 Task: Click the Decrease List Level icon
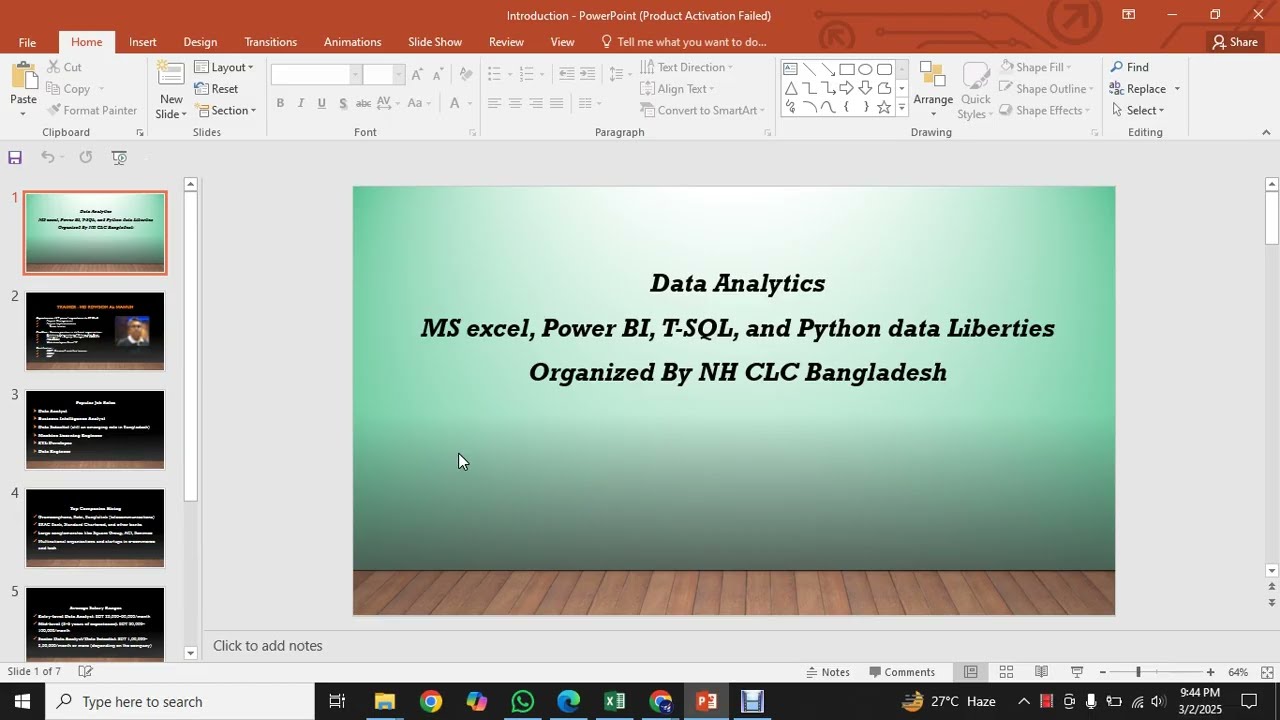click(x=566, y=74)
